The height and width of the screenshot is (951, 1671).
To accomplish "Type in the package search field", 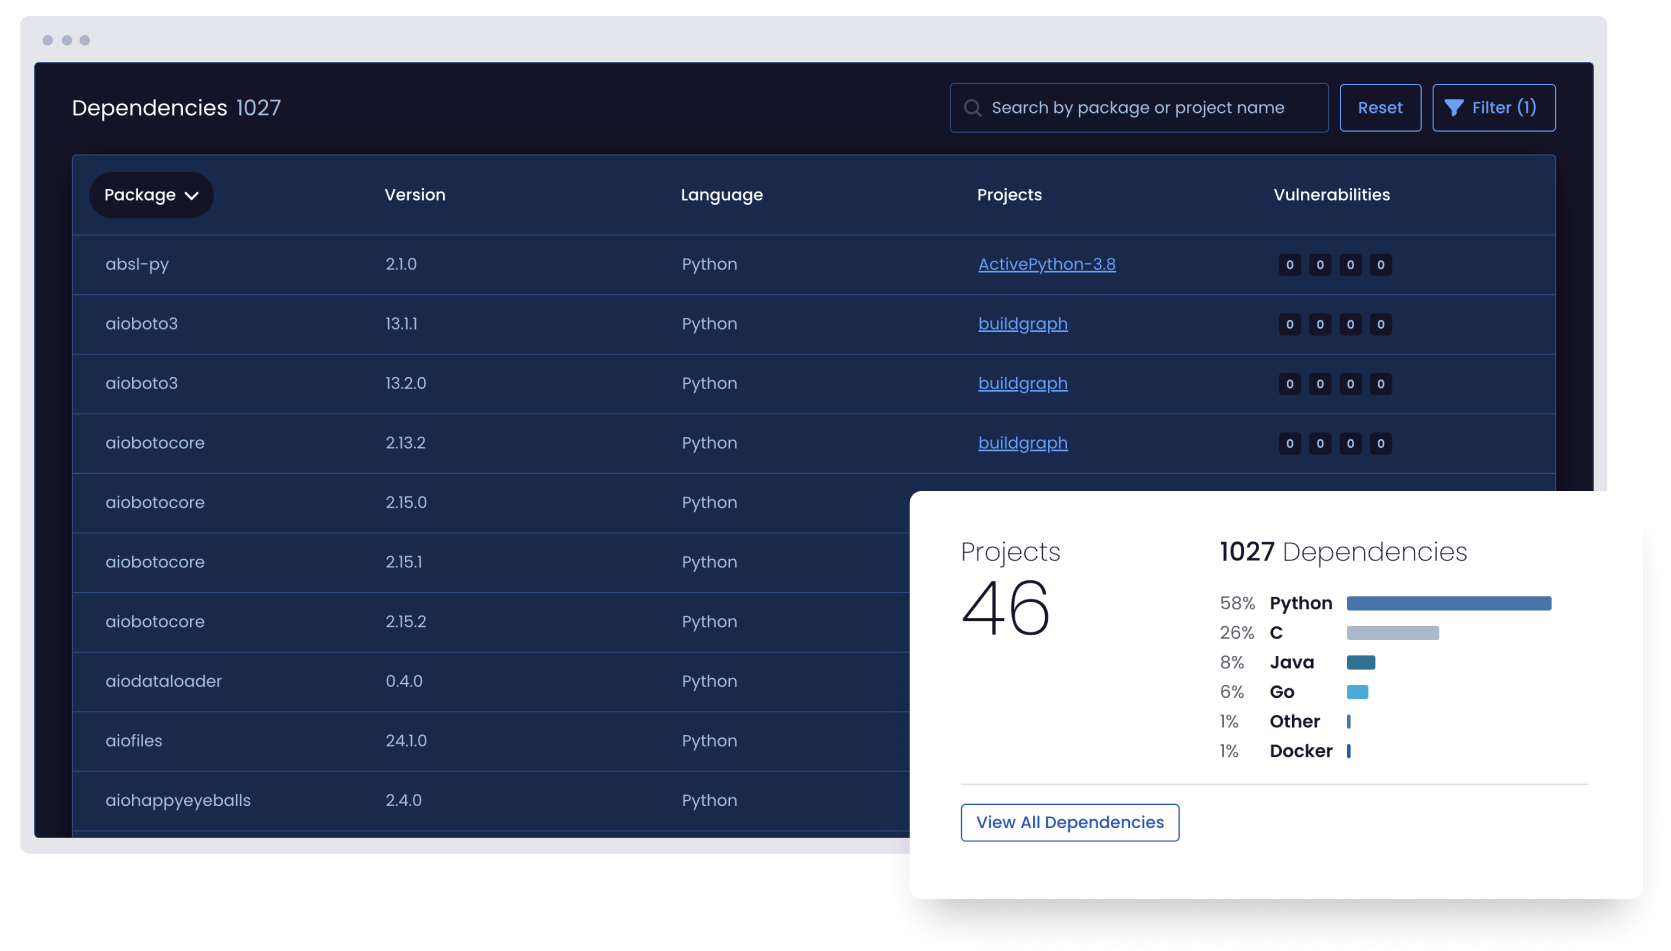I will pyautogui.click(x=1150, y=108).
